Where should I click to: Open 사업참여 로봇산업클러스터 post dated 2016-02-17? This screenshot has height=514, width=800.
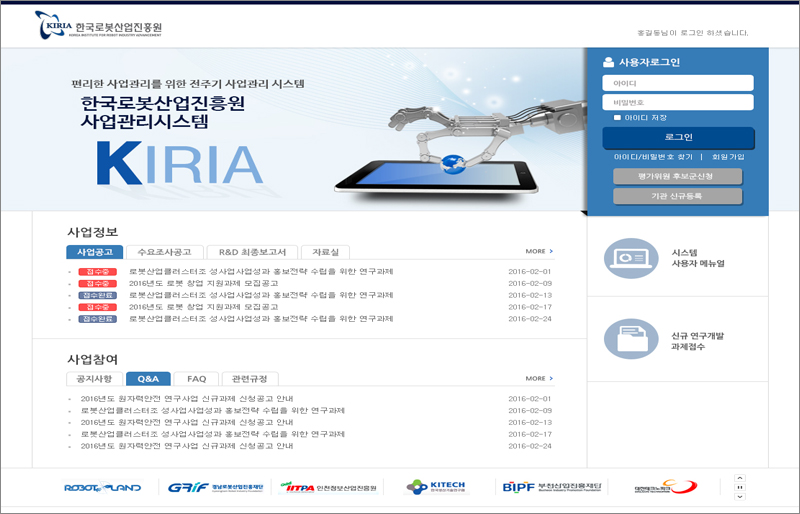pos(212,434)
